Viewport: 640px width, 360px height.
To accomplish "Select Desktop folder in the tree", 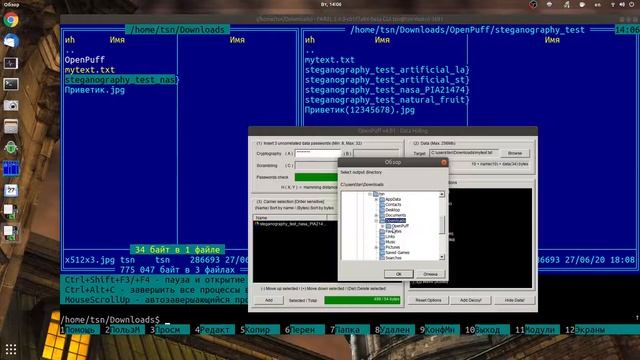I will 393,210.
